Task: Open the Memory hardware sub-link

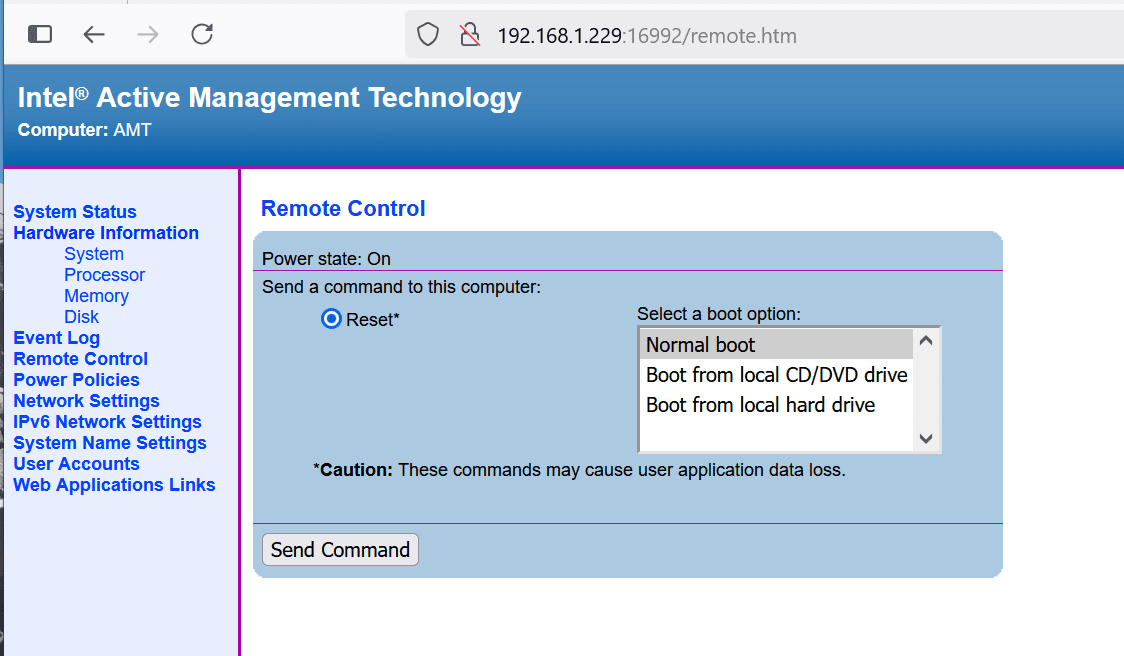Action: [97, 296]
